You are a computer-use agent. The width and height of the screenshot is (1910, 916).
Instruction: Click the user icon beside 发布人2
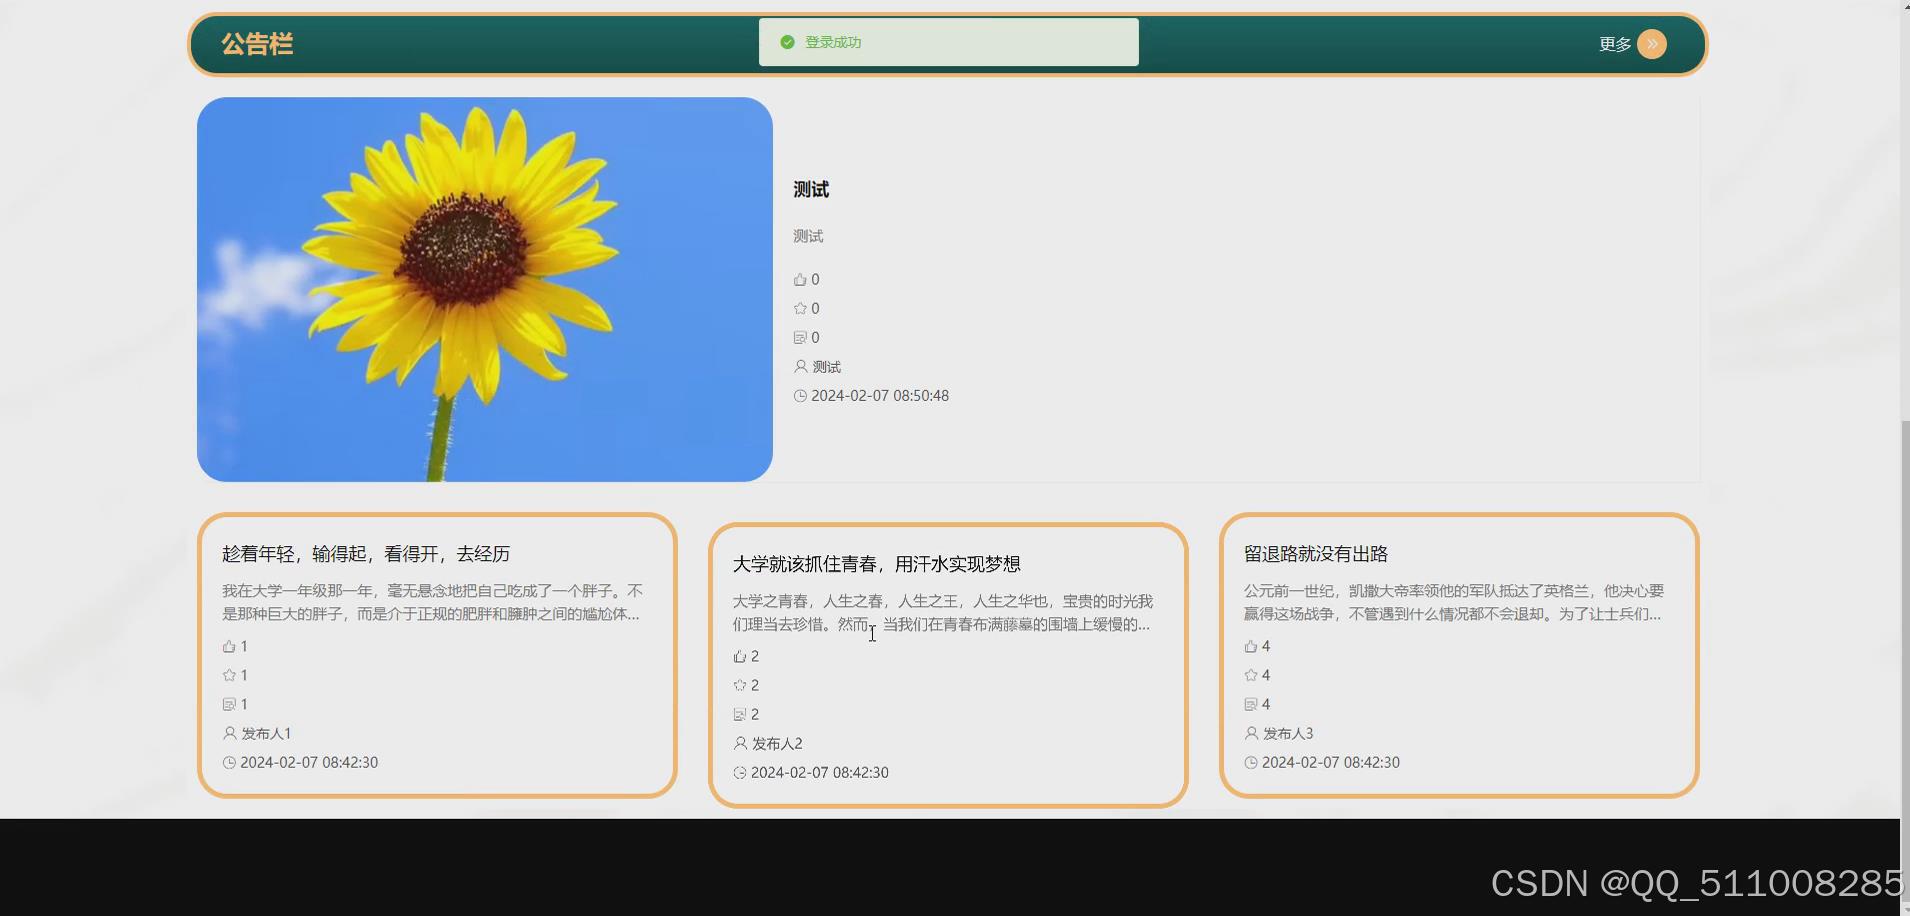point(740,744)
